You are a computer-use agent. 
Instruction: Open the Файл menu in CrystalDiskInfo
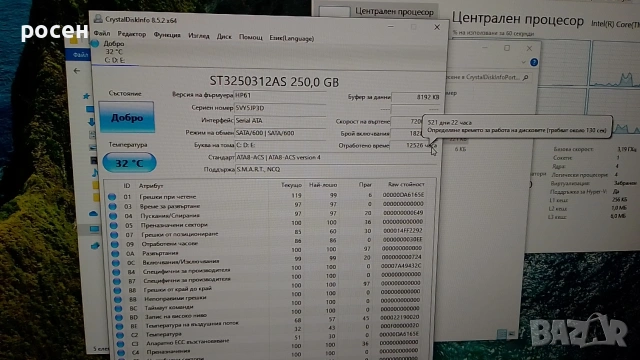point(102,33)
